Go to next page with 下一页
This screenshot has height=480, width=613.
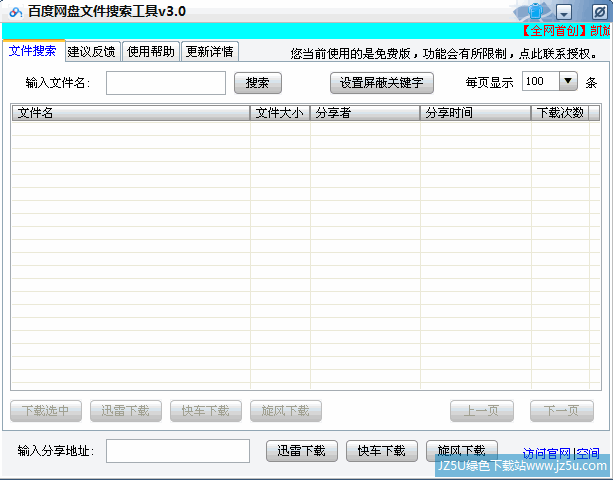point(562,411)
